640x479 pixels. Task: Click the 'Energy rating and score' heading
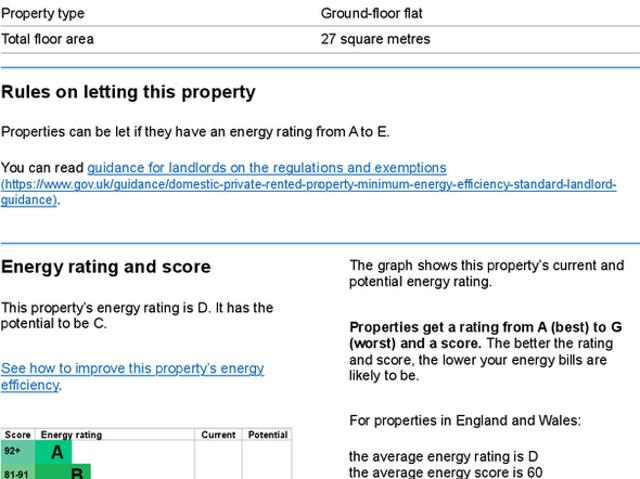click(x=106, y=267)
